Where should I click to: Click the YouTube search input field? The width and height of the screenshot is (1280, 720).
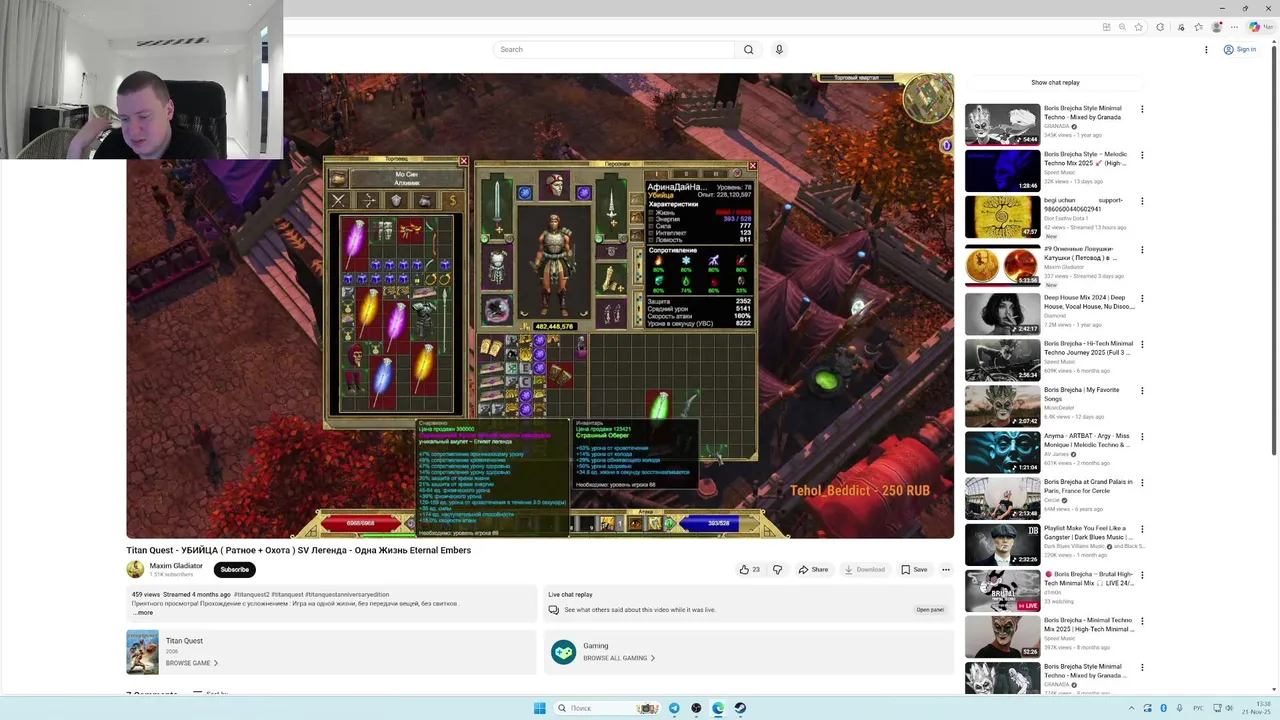point(613,49)
